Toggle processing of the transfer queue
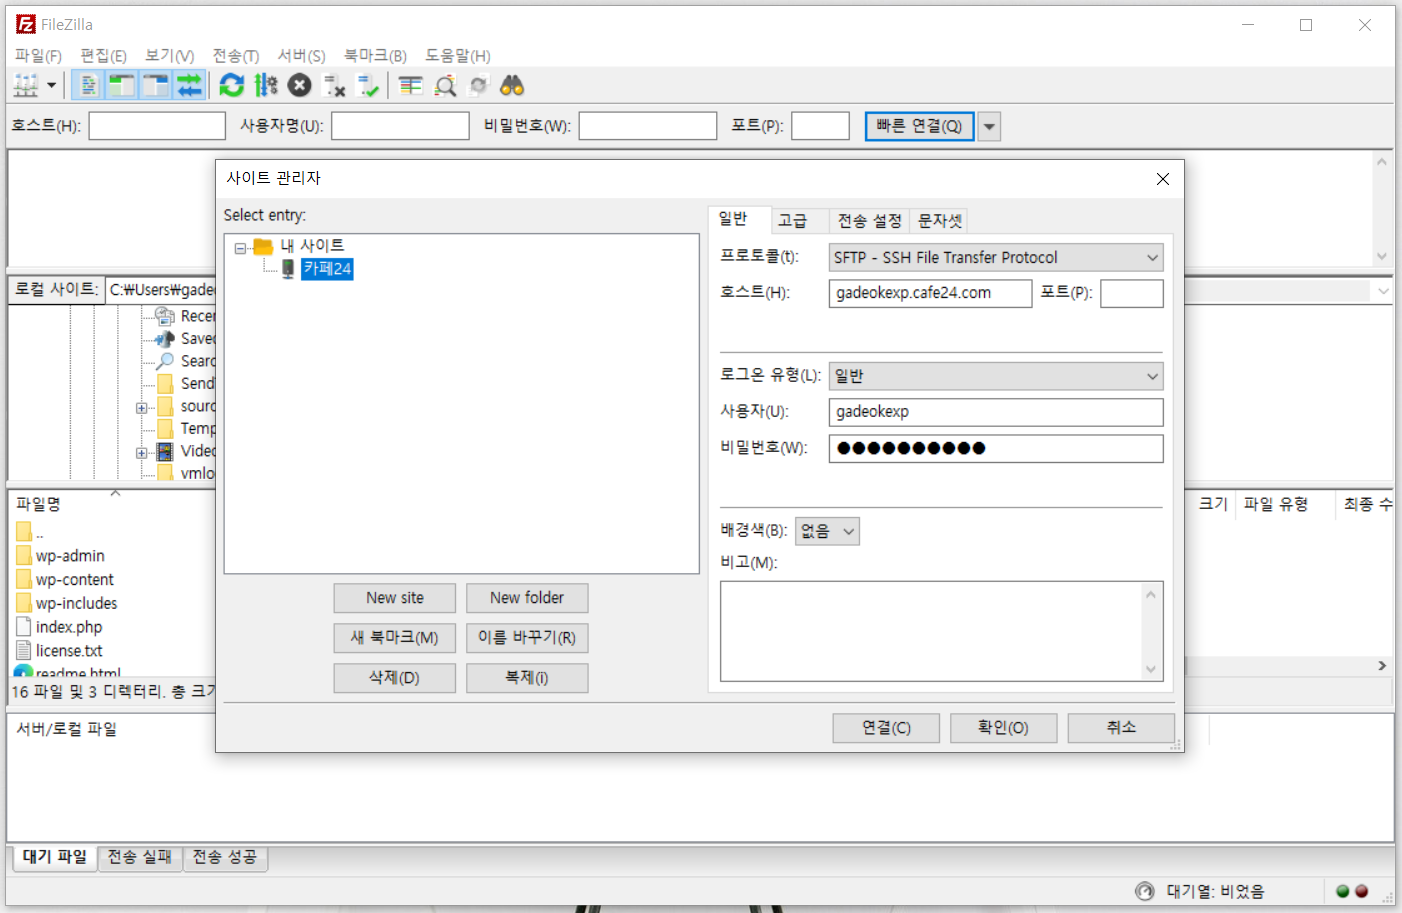This screenshot has height=913, width=1402. tap(265, 86)
